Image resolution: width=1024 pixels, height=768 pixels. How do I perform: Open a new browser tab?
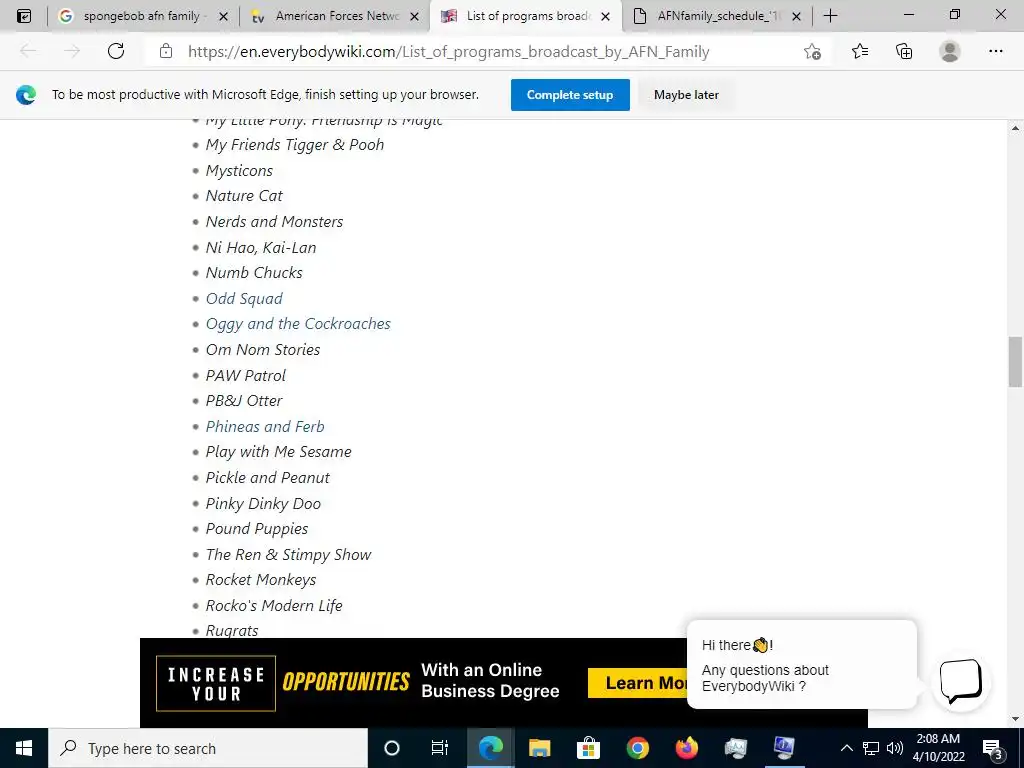[x=830, y=16]
